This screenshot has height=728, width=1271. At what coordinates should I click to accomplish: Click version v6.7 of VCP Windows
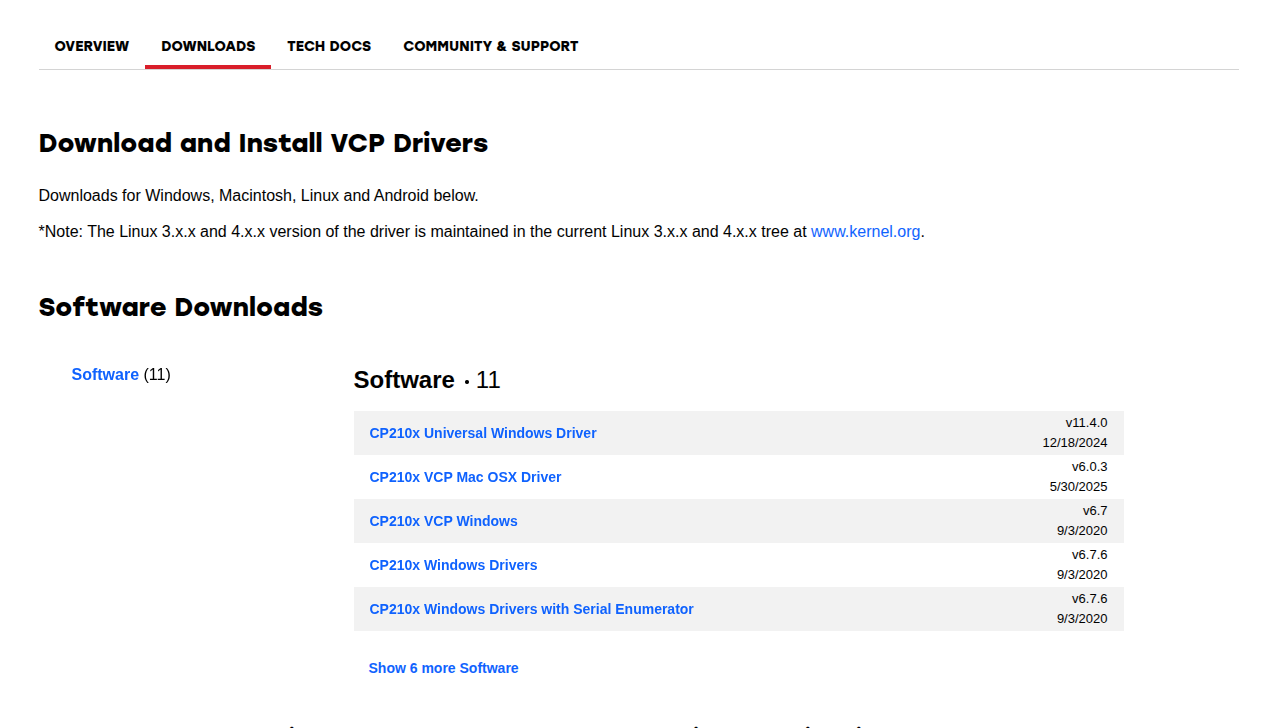click(1095, 511)
